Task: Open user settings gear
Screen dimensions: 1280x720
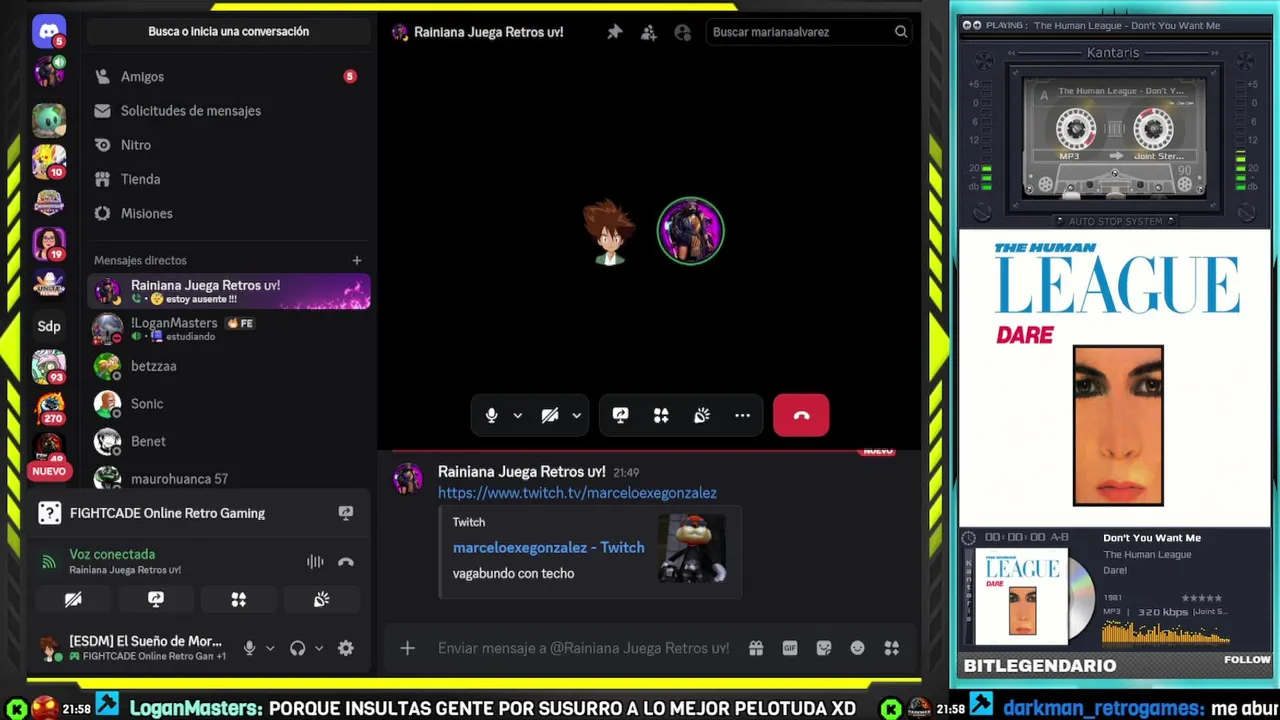Action: pos(346,648)
